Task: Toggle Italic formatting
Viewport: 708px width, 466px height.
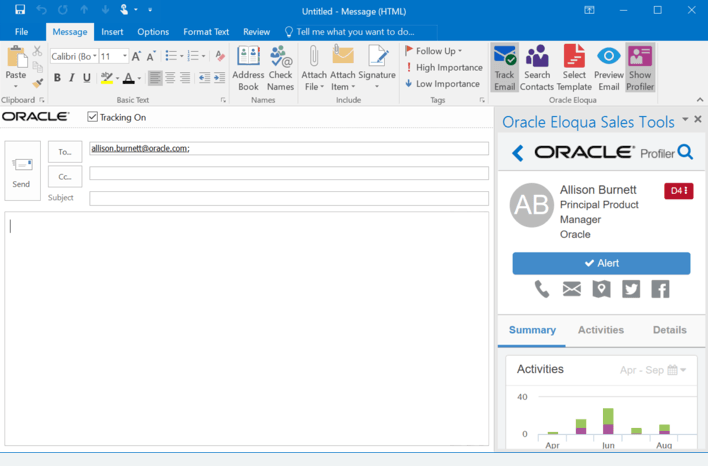Action: 72,78
